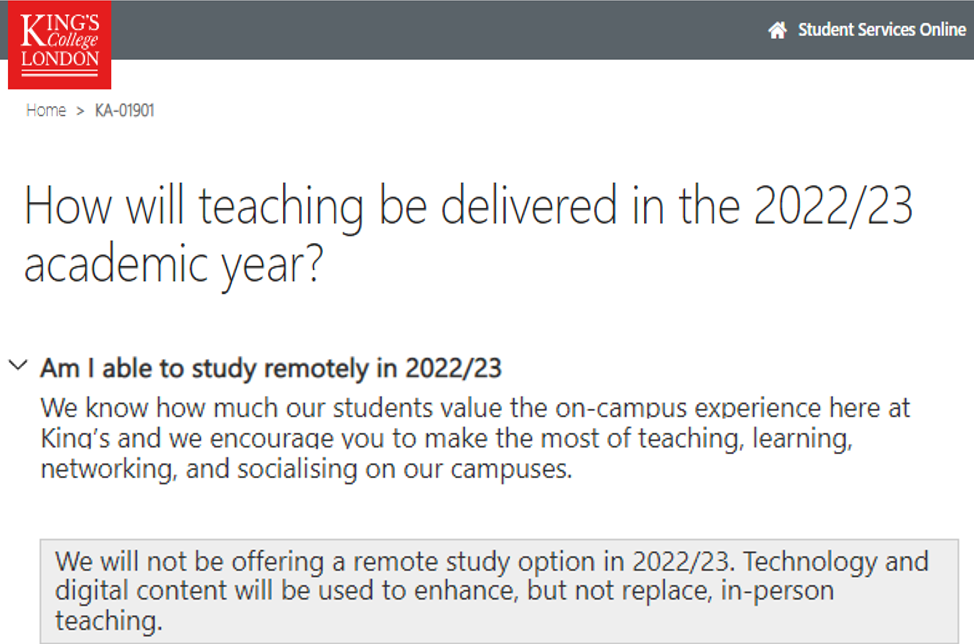Click the word "LONDON" in the logo
Image resolution: width=974 pixels, height=644 pixels.
click(60, 60)
